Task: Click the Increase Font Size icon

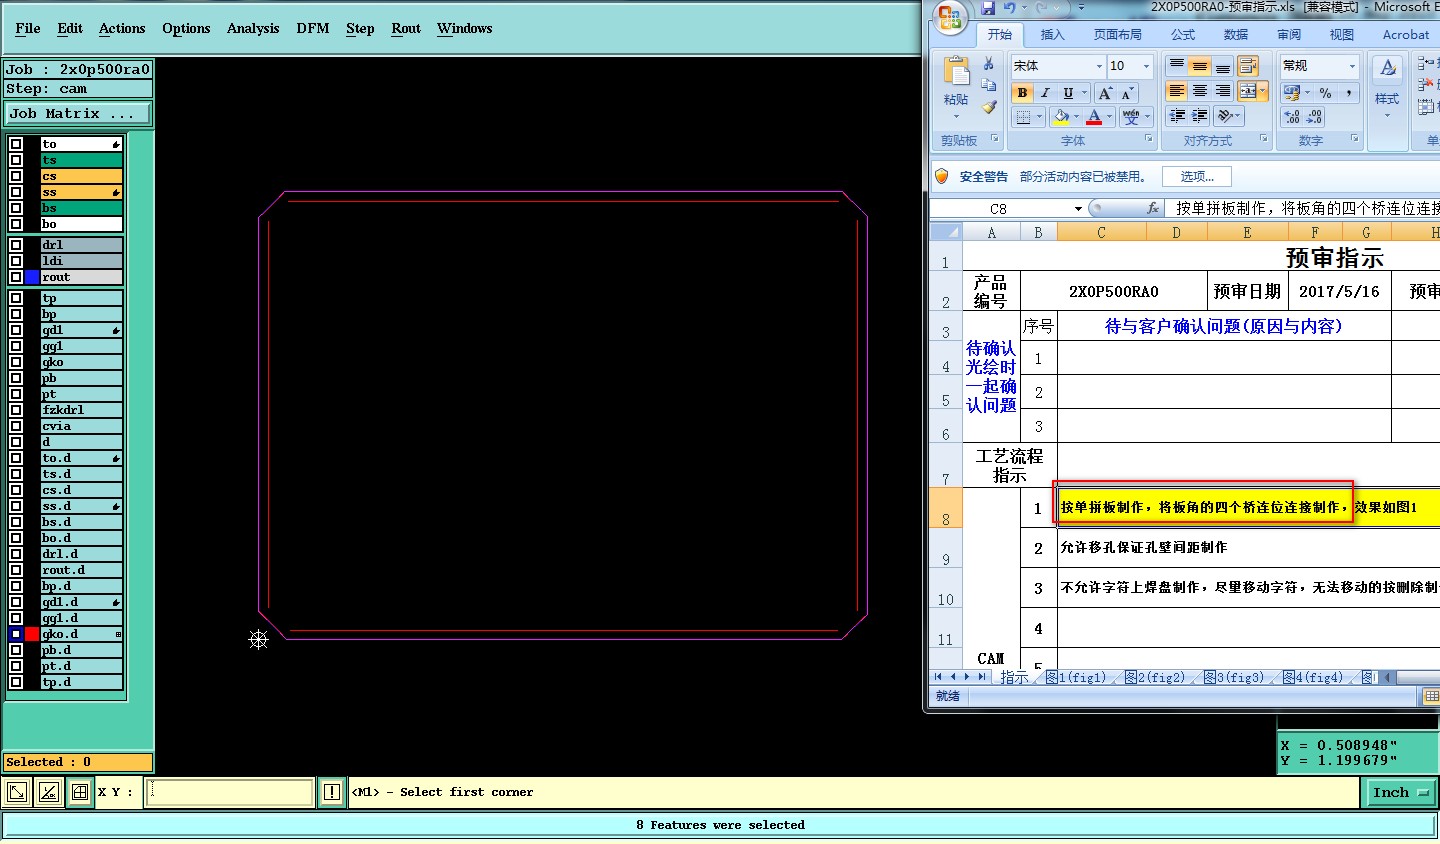Action: coord(1106,93)
